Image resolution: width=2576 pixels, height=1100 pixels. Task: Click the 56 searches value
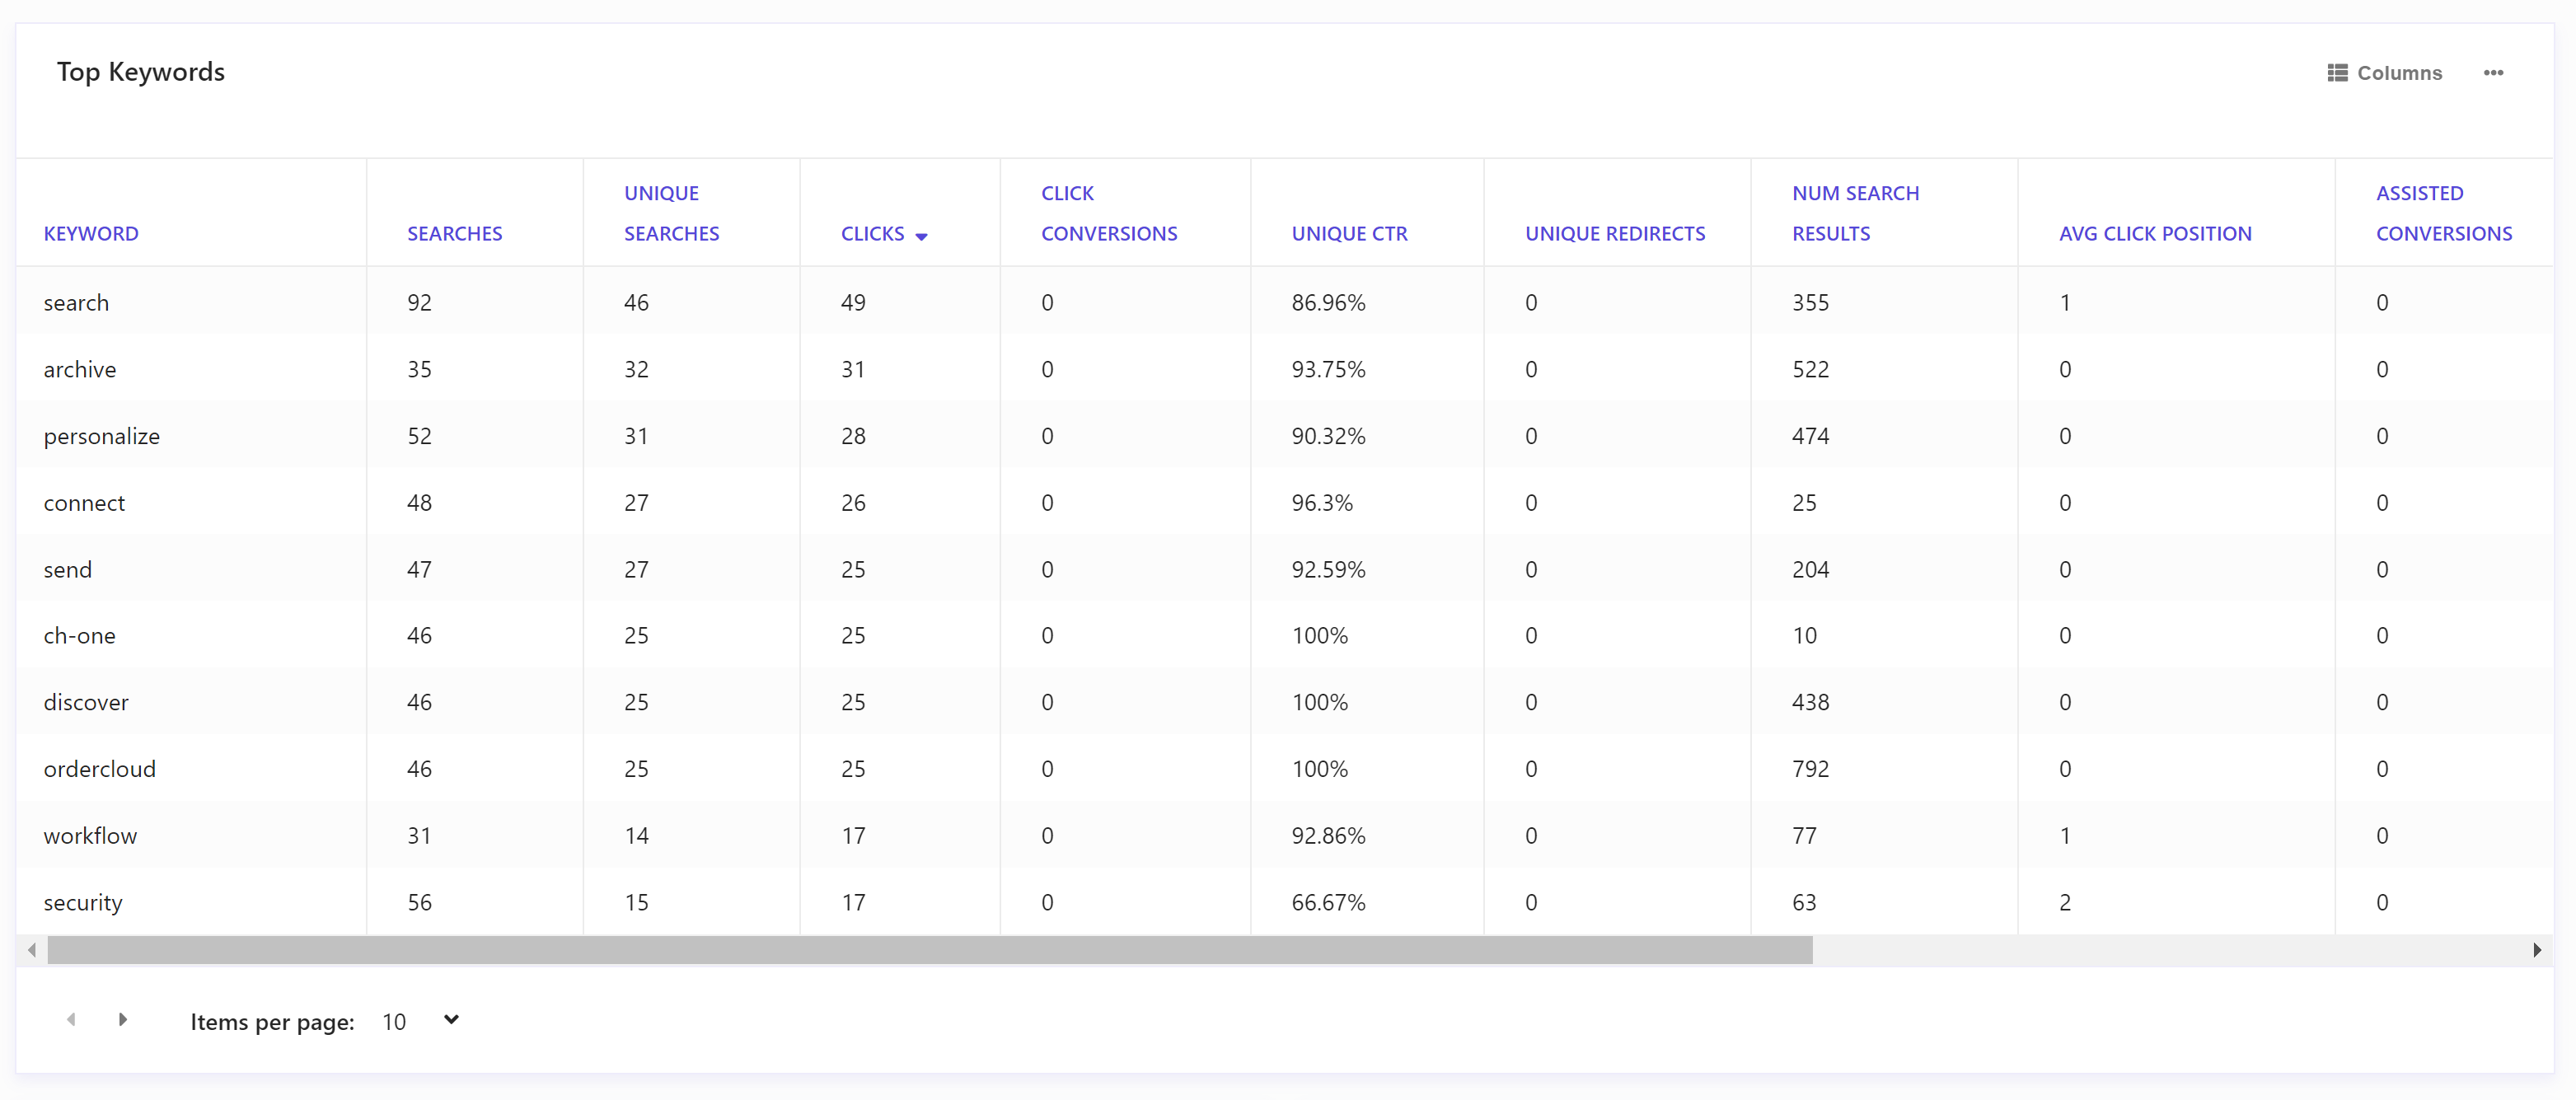click(x=419, y=902)
